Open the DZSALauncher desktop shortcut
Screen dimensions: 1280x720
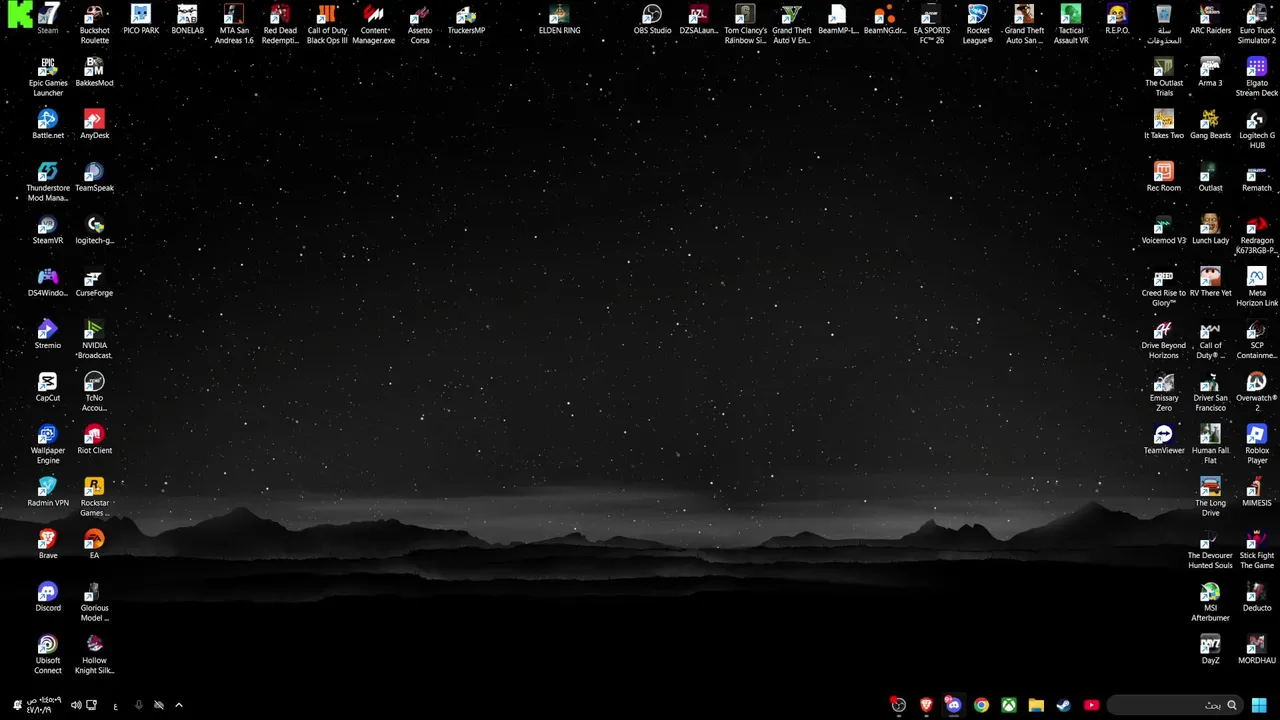[698, 20]
